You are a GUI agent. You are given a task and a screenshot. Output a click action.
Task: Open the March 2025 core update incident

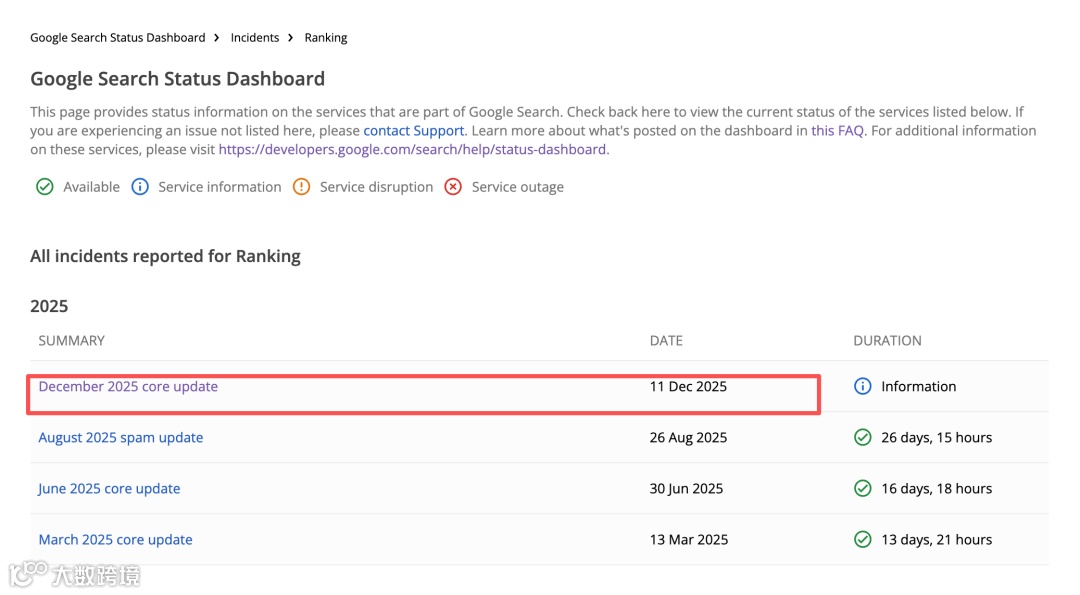tap(115, 539)
